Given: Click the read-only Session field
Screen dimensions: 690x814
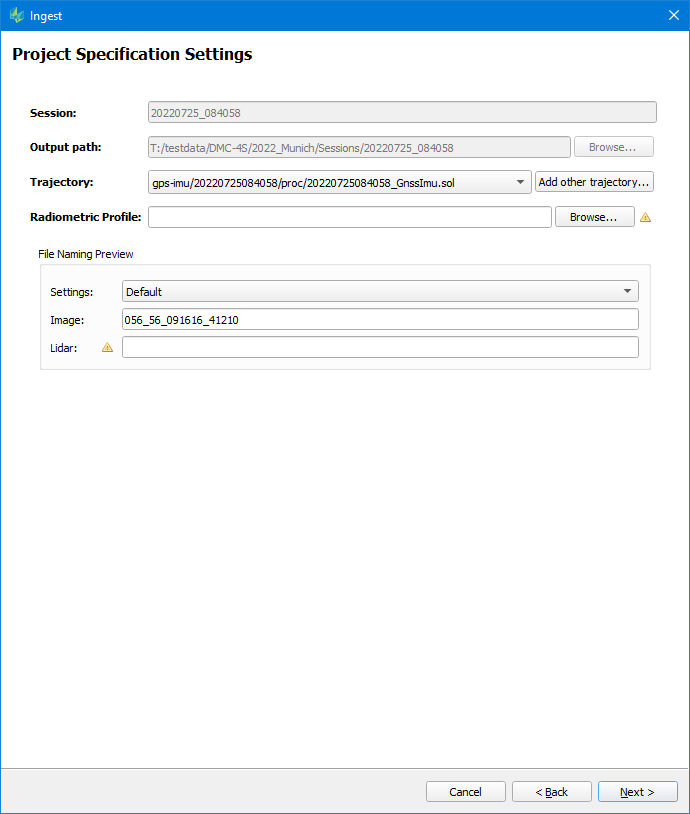Looking at the screenshot, I should click(402, 113).
